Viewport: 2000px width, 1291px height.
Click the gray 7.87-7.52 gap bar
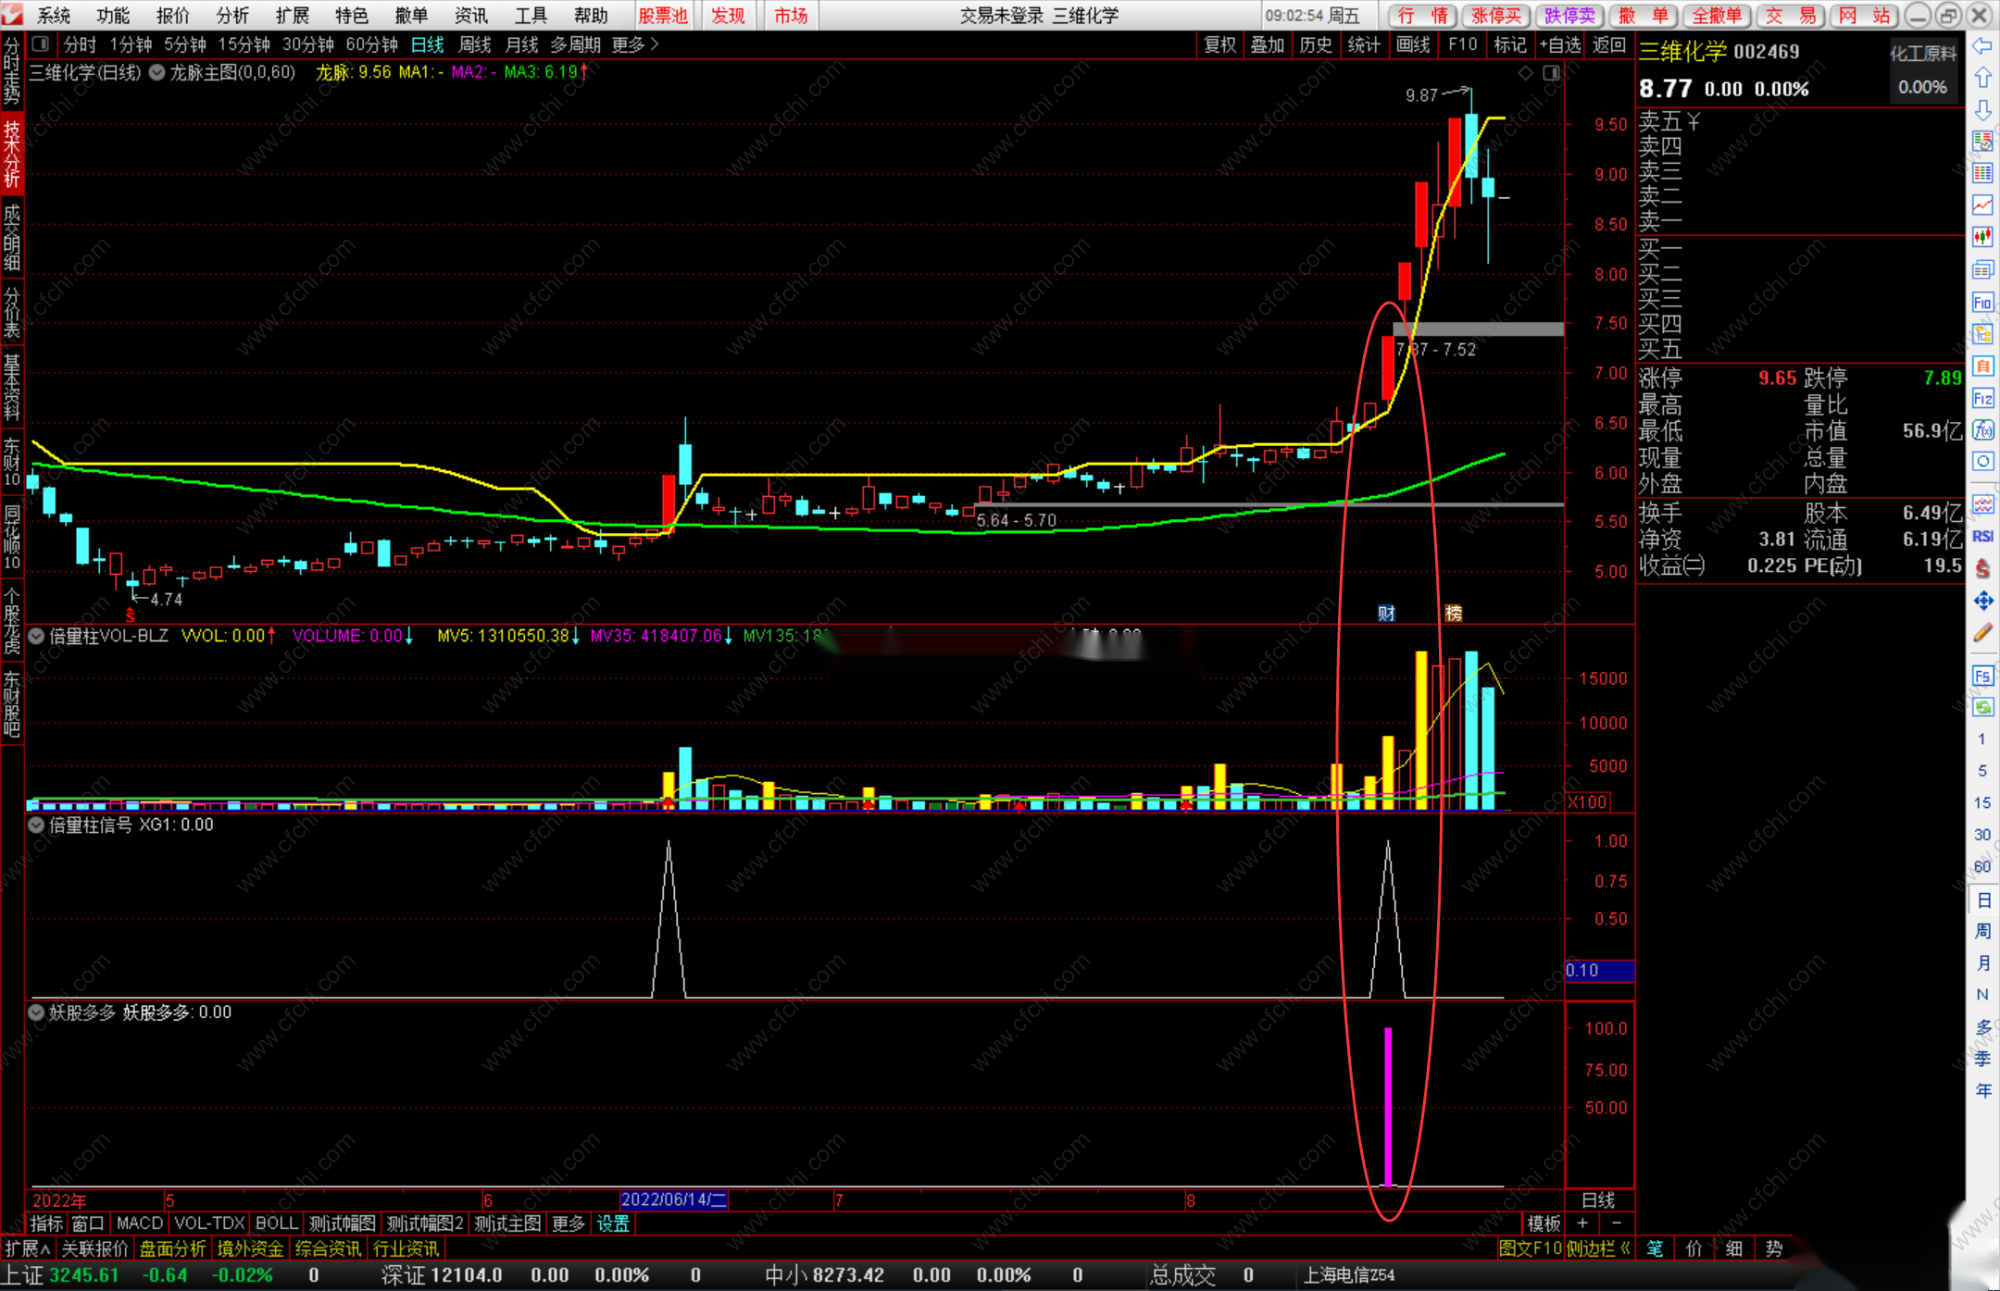click(x=1478, y=329)
